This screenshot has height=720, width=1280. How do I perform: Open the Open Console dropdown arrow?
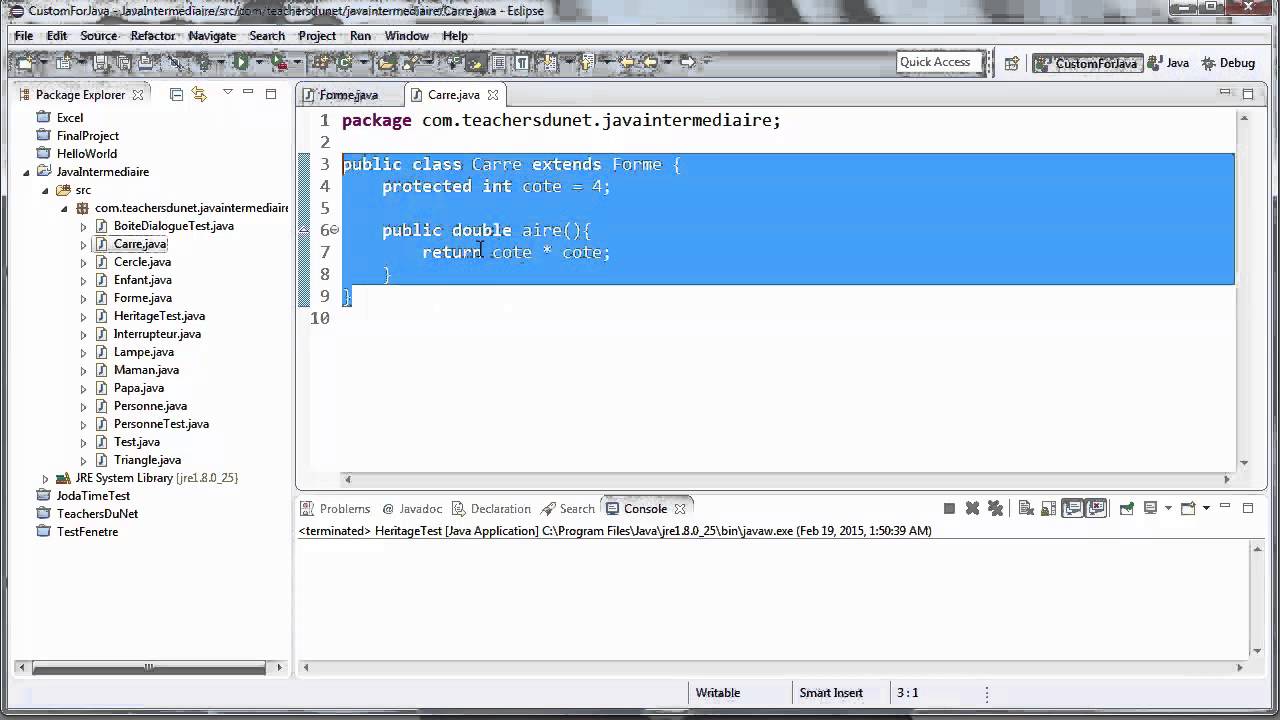click(x=1206, y=508)
